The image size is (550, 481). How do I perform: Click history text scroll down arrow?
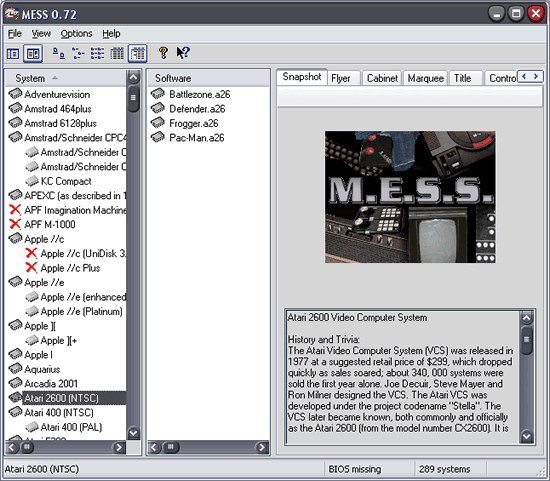tap(527, 436)
